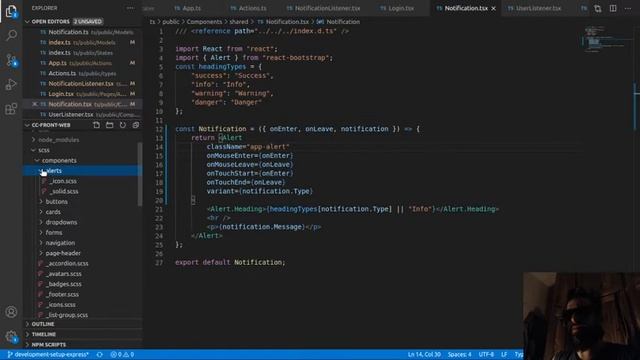
Task: Click the open changes icon in editor toolbar
Action: [598, 9]
